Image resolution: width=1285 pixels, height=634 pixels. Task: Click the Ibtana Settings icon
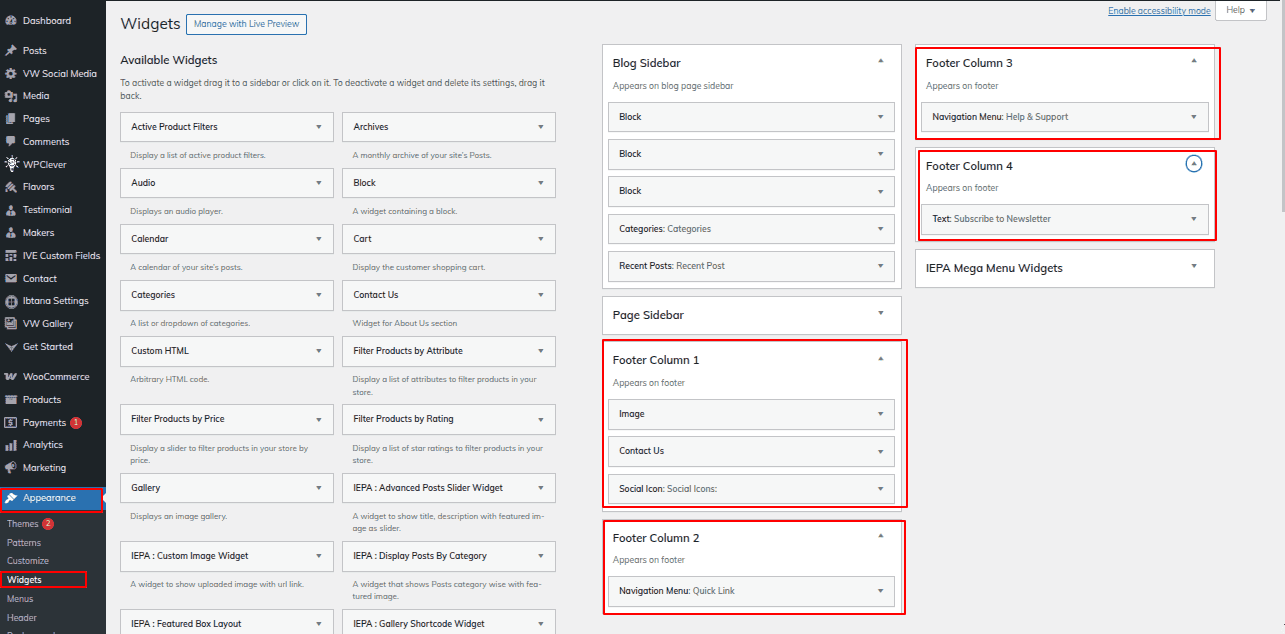11,301
